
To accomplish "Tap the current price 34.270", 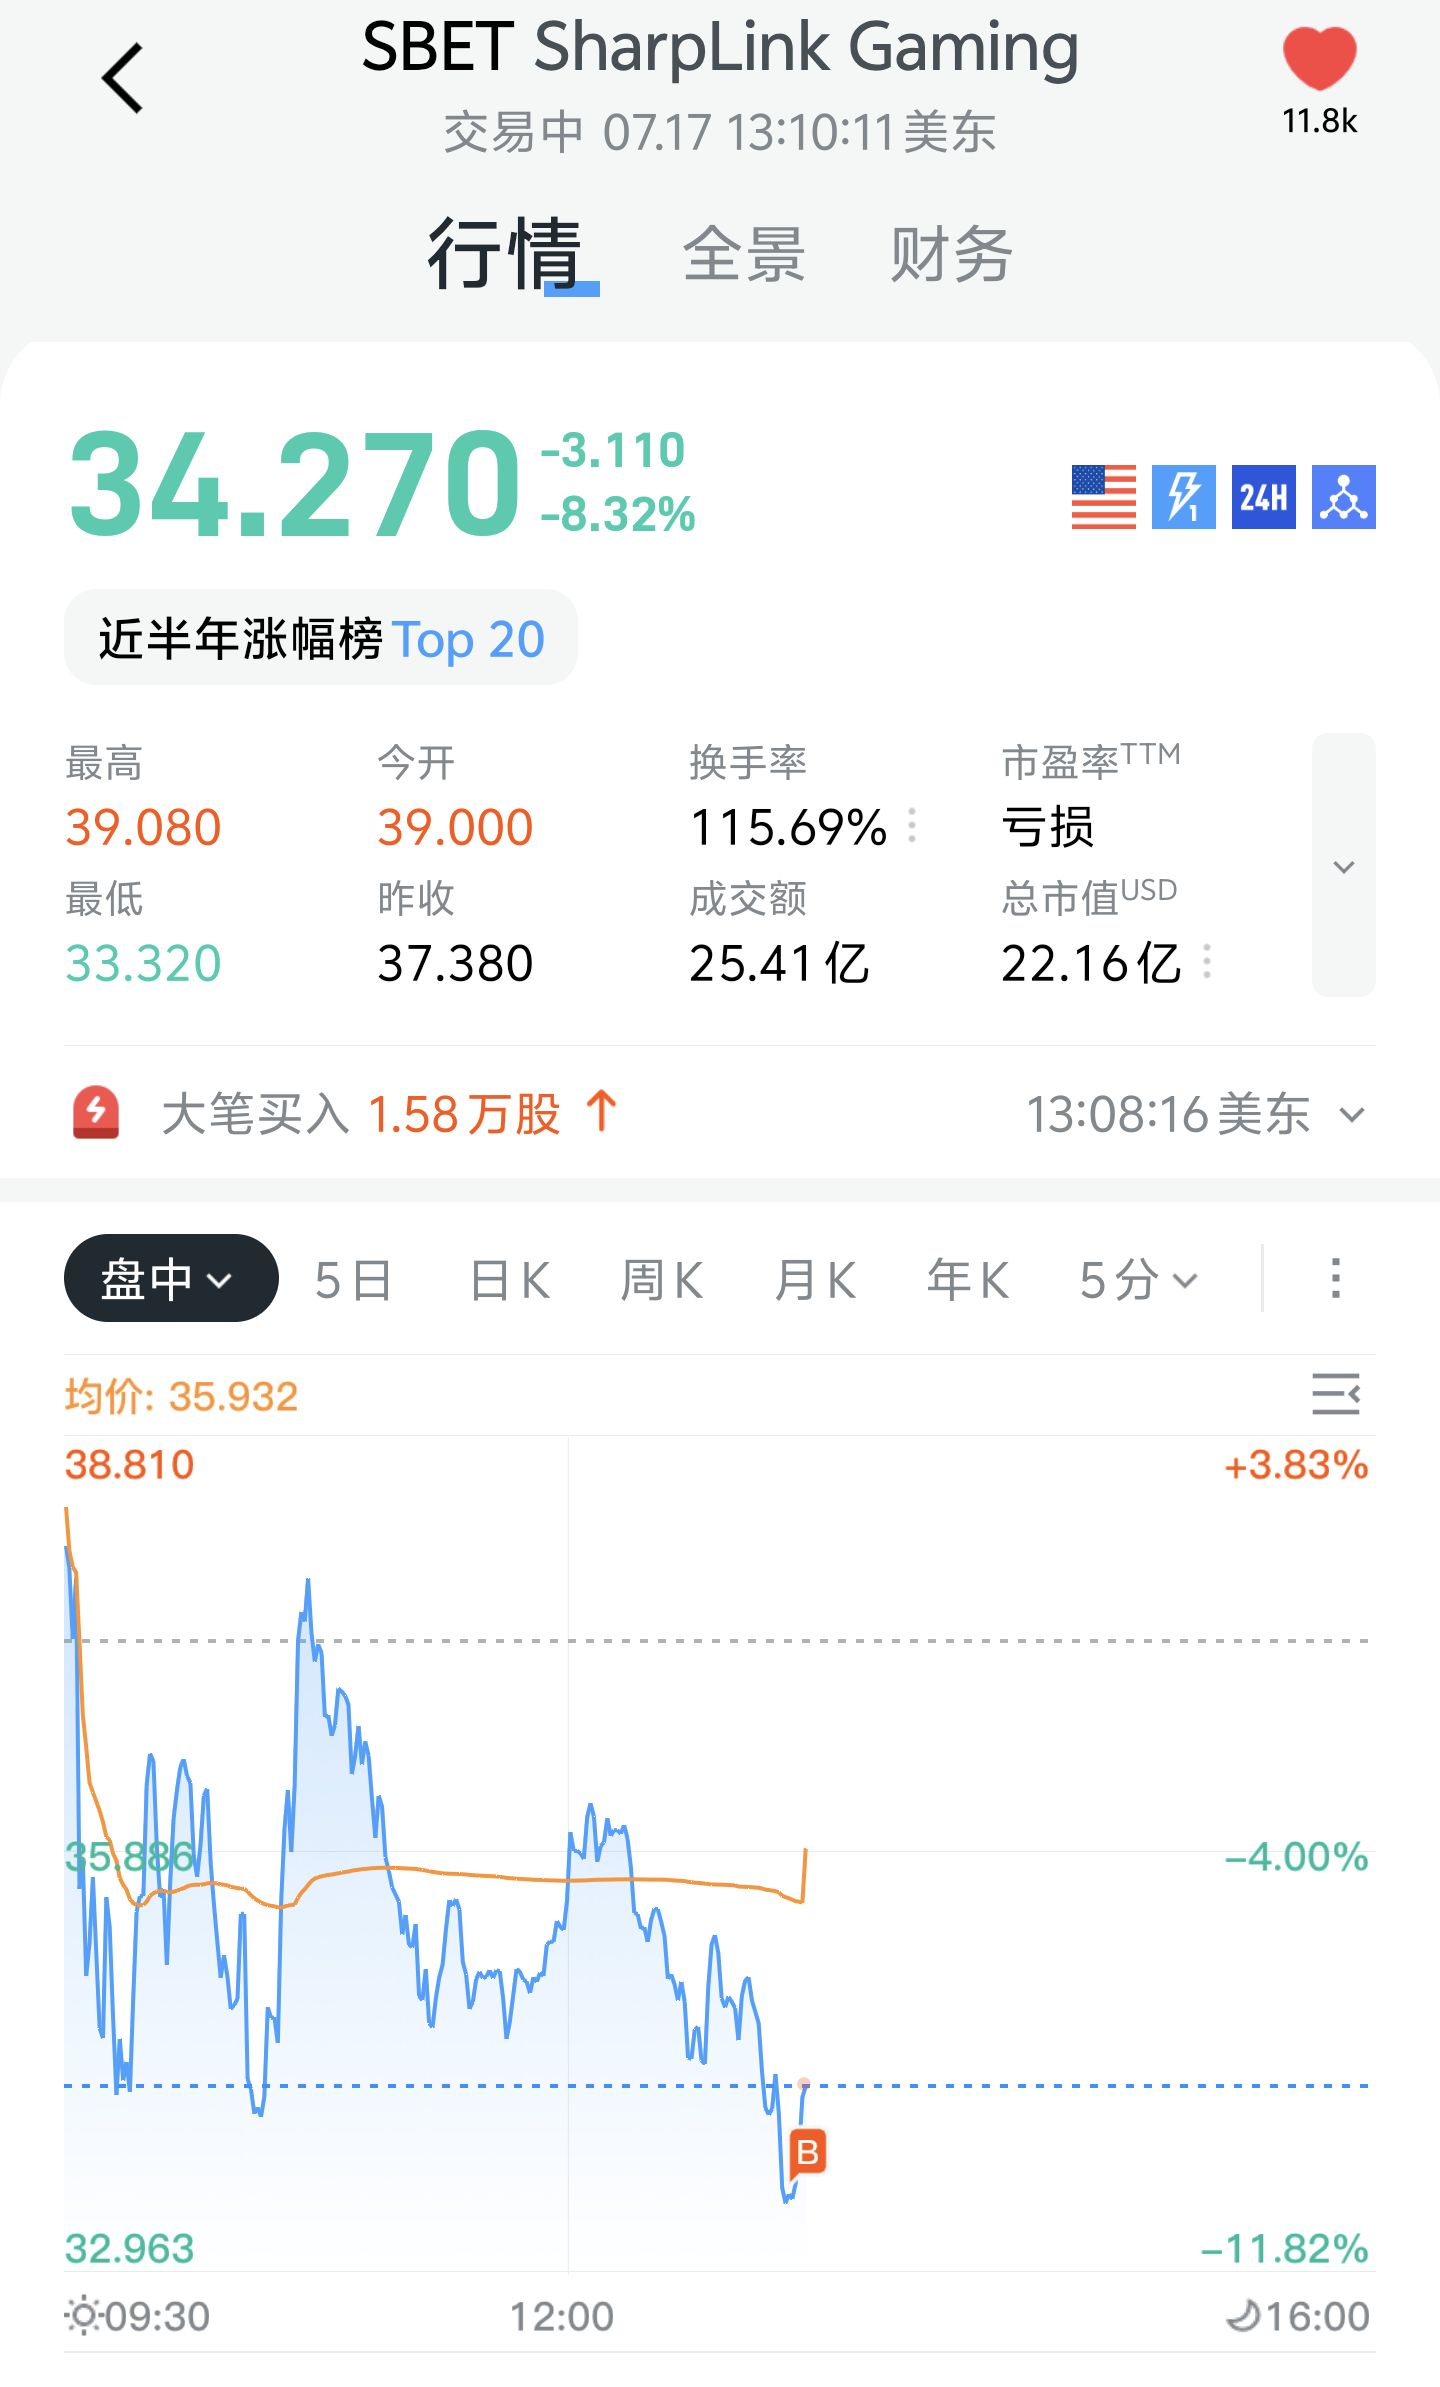I will coord(294,483).
